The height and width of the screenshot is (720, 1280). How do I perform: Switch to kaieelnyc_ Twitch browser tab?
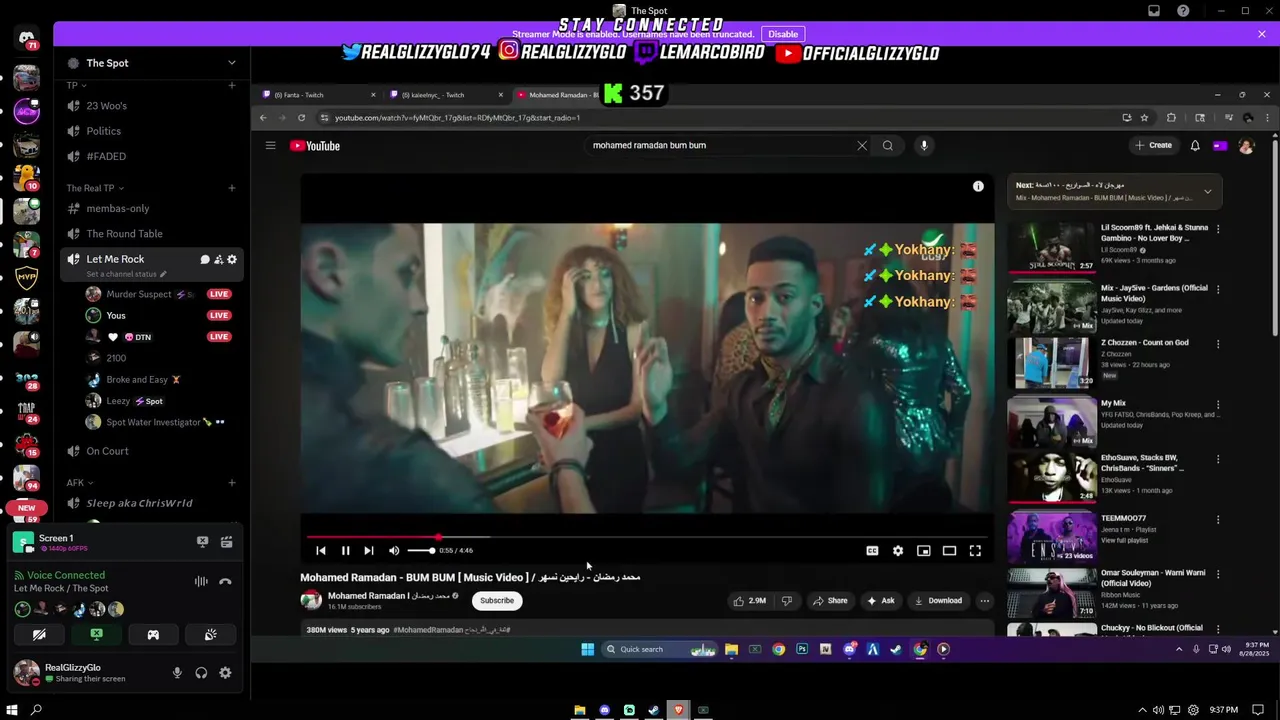click(445, 95)
